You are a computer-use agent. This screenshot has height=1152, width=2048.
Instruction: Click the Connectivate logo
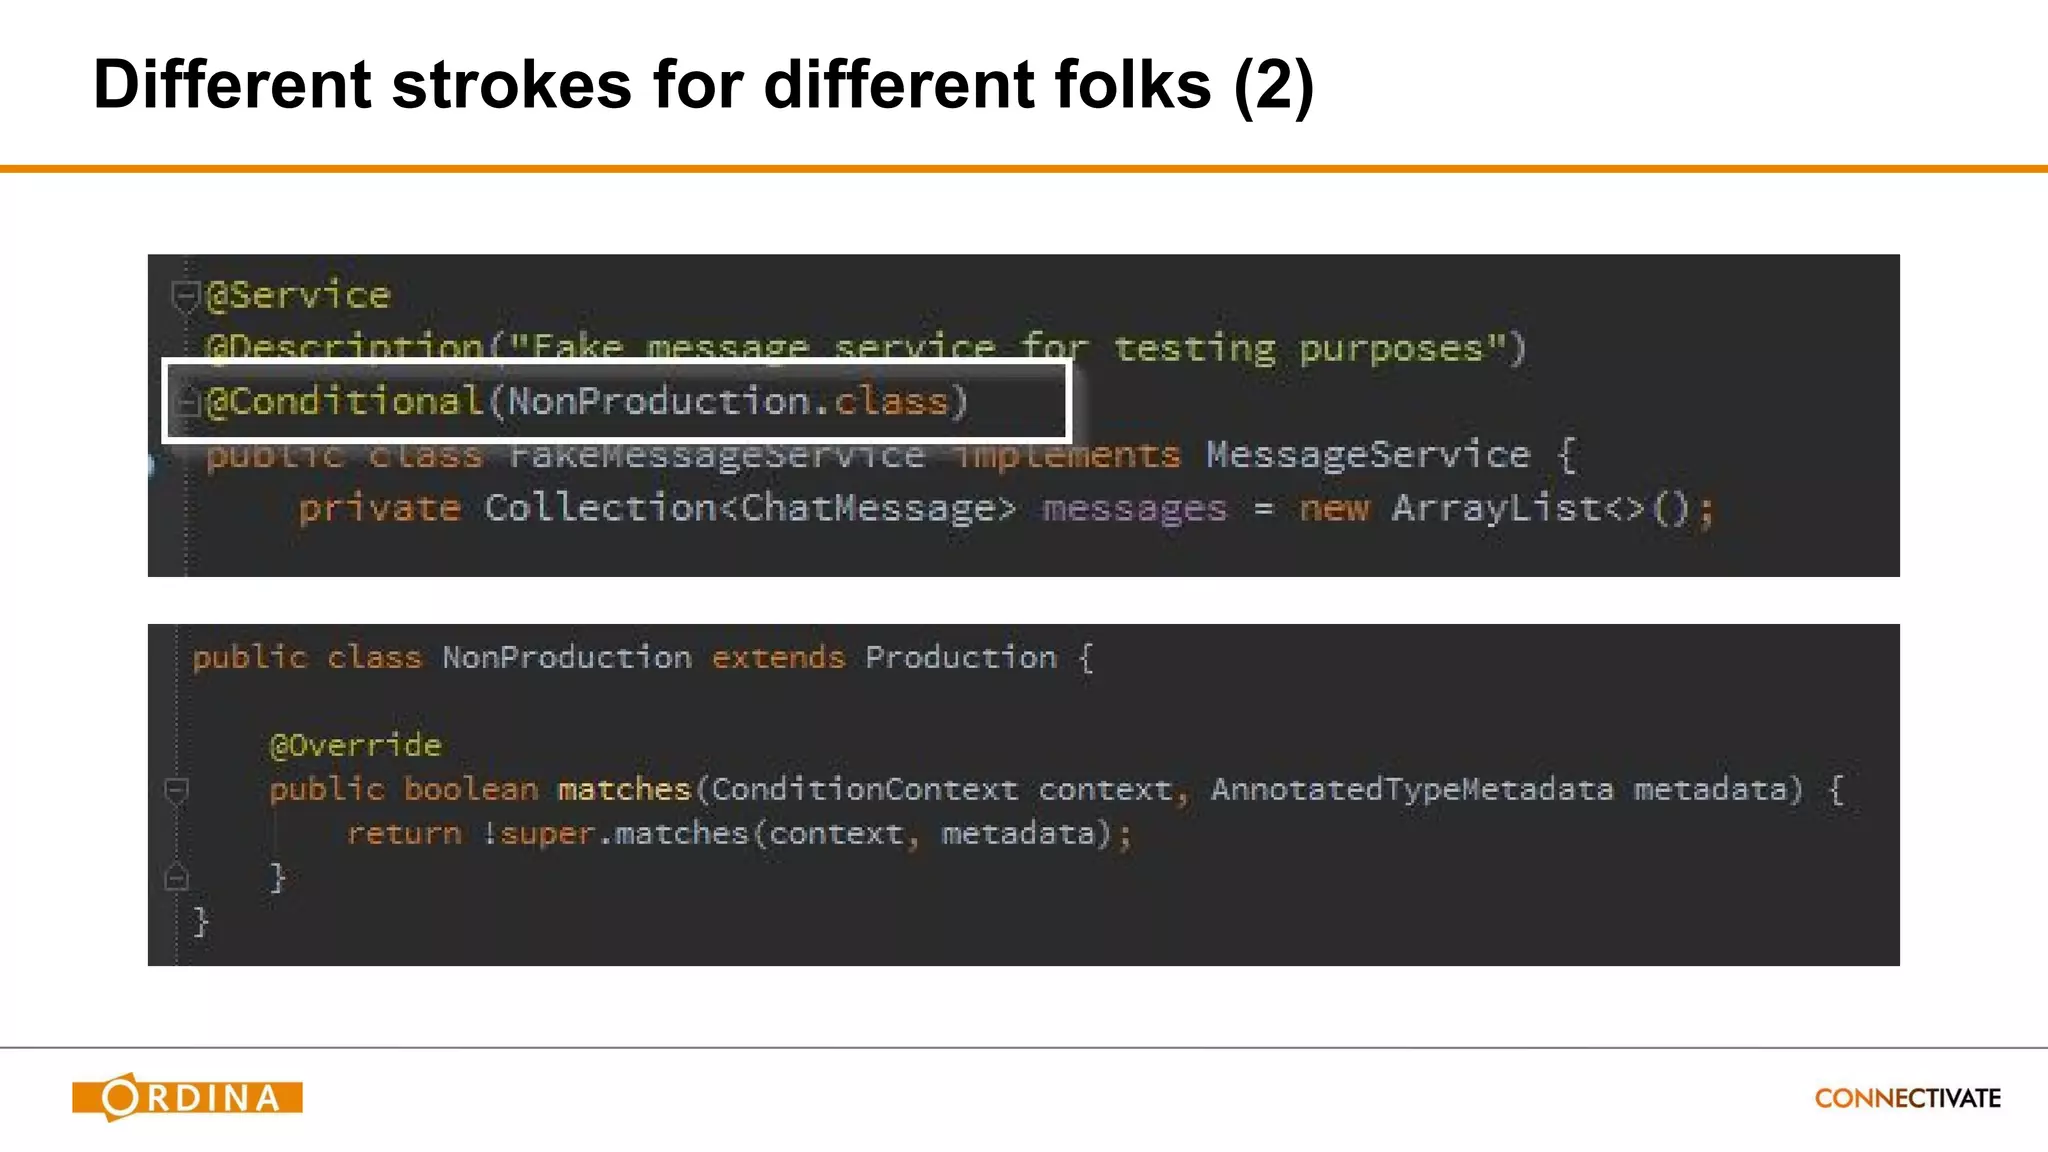tap(1908, 1098)
